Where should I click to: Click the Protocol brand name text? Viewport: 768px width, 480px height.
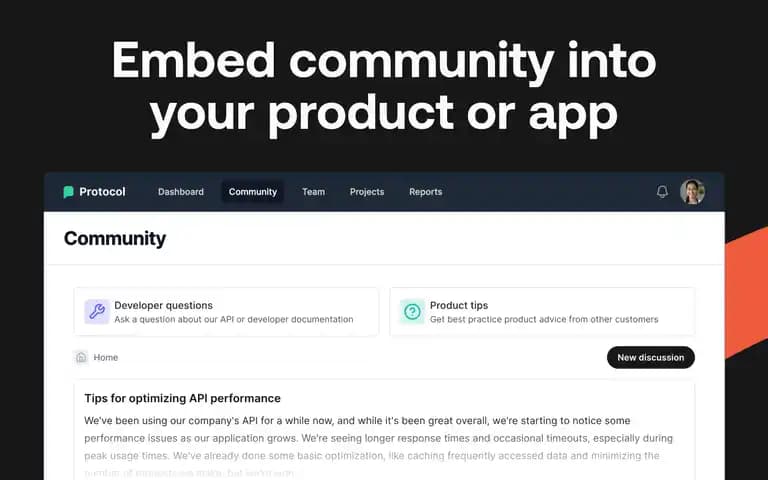[x=102, y=192]
